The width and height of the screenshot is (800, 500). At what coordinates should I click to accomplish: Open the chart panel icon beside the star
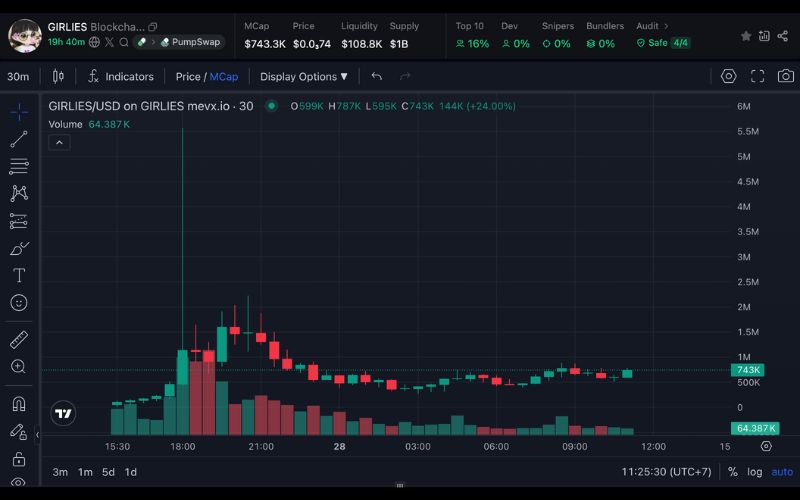[764, 36]
